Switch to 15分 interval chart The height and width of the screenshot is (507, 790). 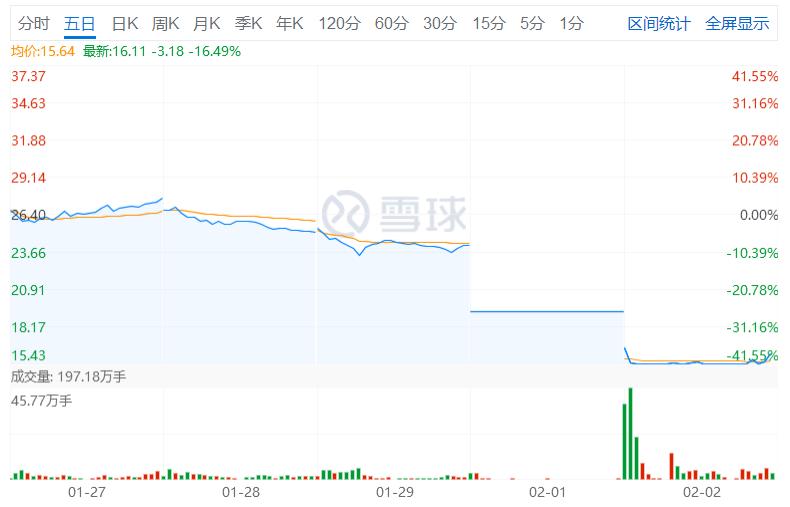489,23
